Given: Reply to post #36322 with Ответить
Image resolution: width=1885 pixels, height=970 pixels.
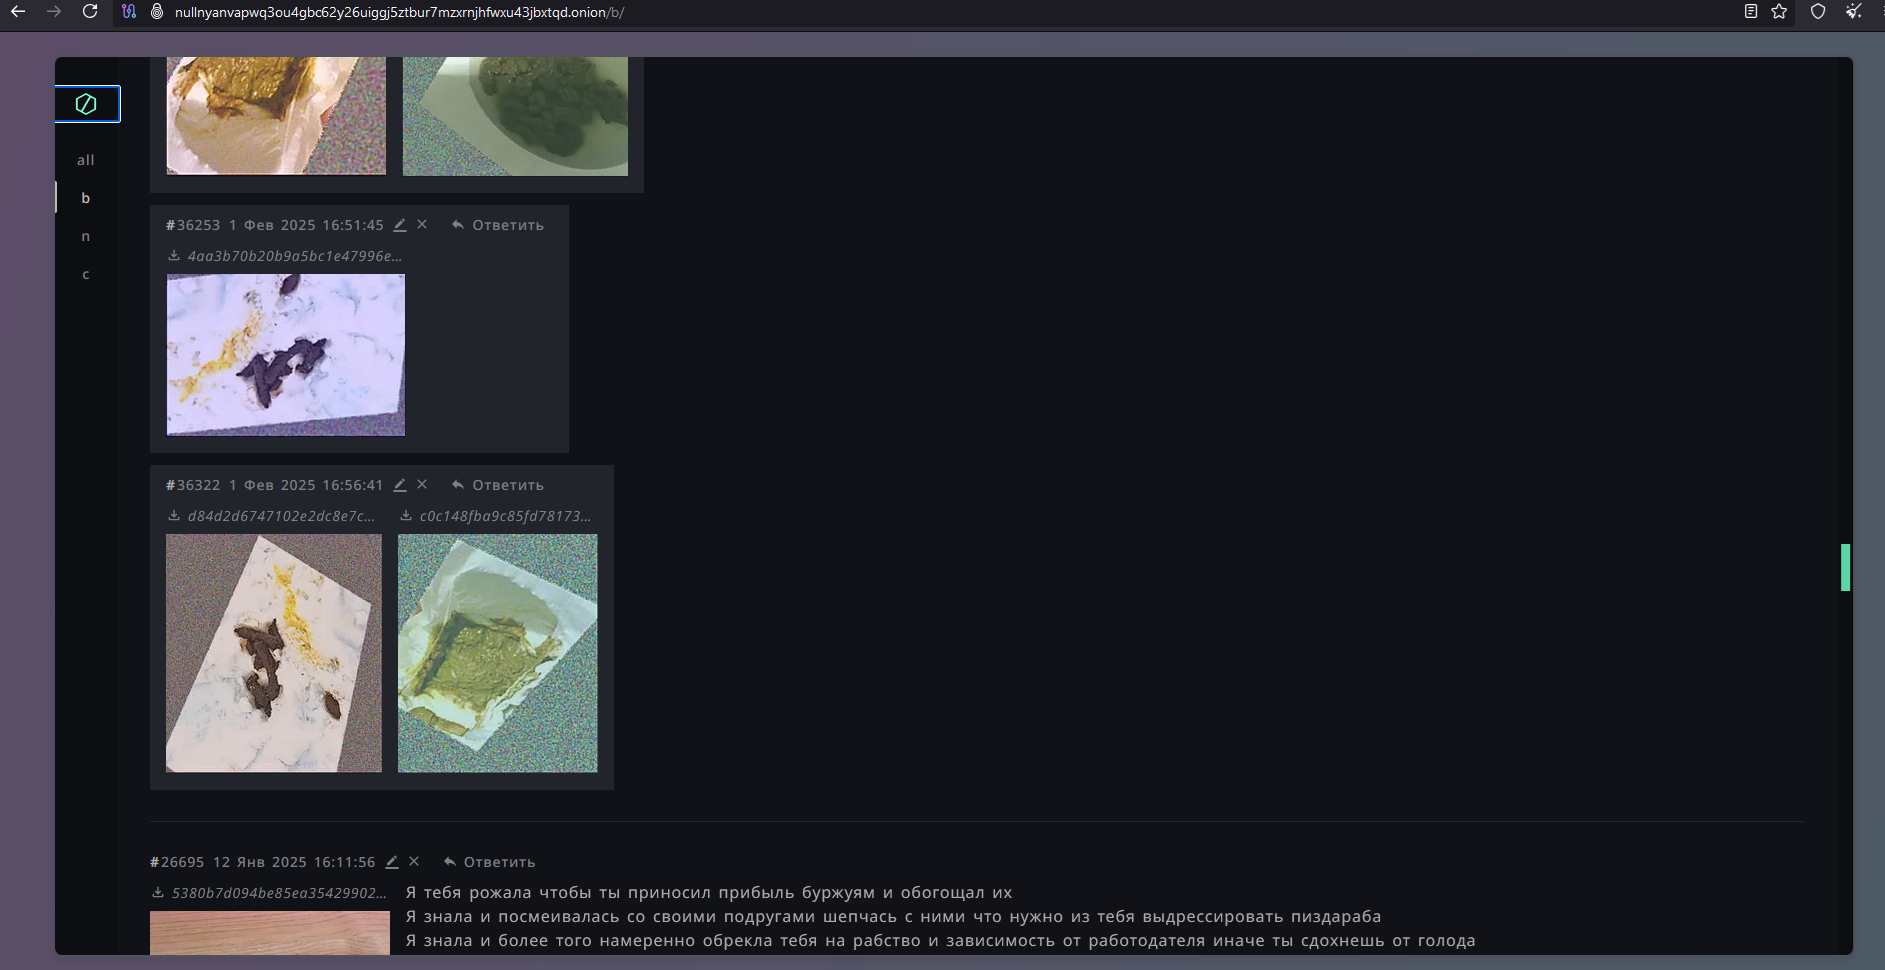Looking at the screenshot, I should click(498, 485).
